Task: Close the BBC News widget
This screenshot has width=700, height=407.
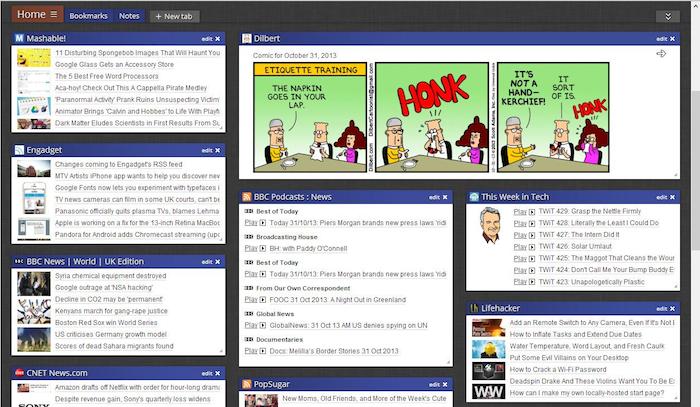Action: pos(217,262)
